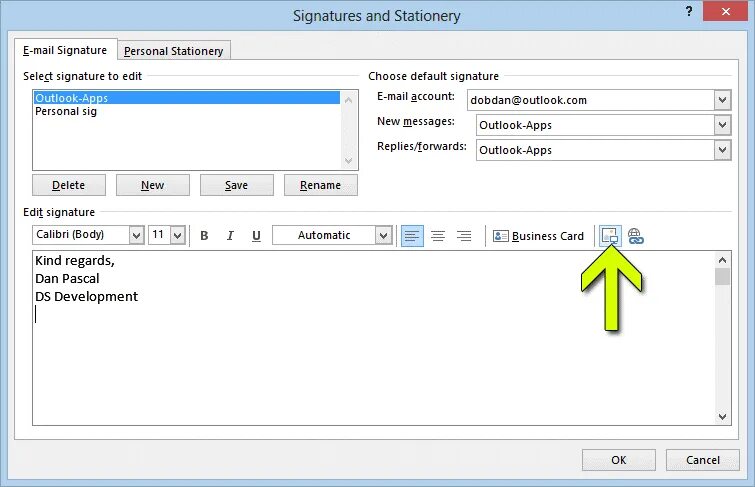Viewport: 755px width, 487px height.
Task: Click the New signature button
Action: point(153,185)
